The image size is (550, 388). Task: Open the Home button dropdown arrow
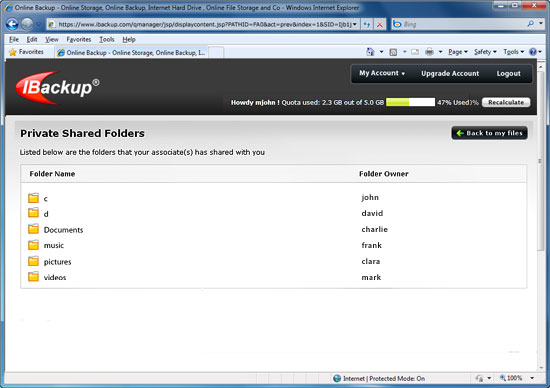381,52
